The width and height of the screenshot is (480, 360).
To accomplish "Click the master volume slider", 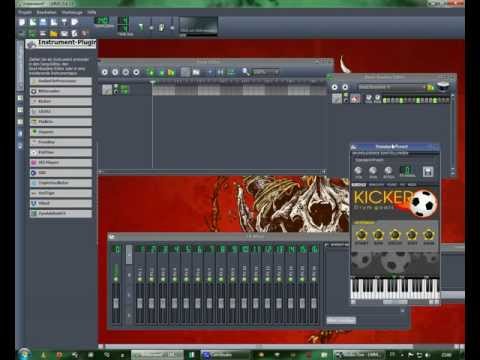I will 151,27.
